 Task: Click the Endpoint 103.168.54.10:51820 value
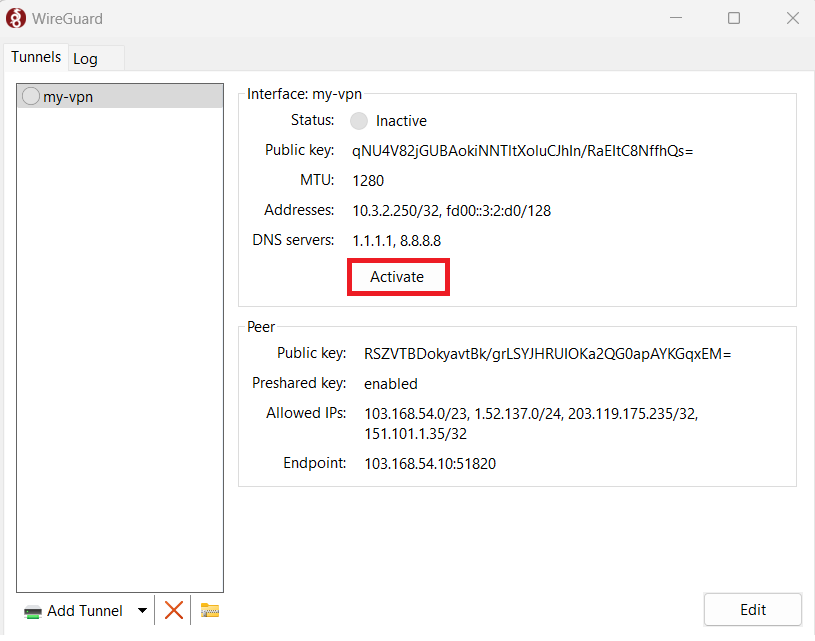tap(430, 464)
